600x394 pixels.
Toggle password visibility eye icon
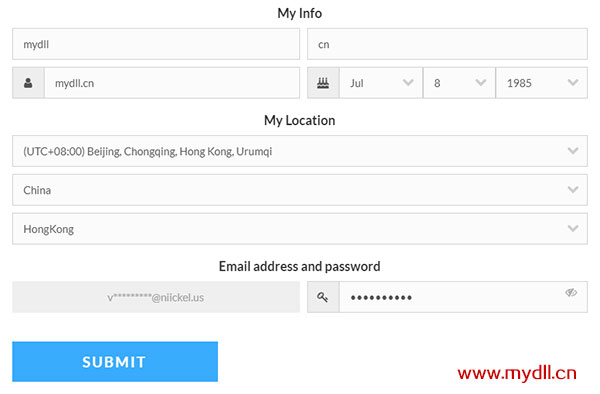coord(571,293)
